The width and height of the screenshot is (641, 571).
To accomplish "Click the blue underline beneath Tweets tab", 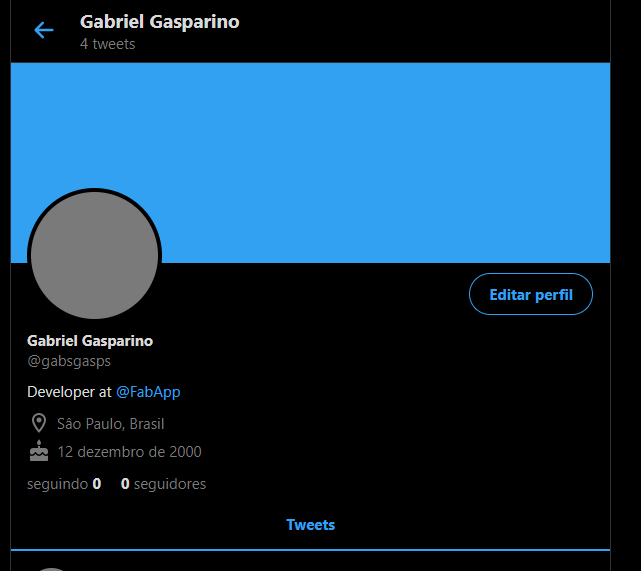I will [x=310, y=550].
